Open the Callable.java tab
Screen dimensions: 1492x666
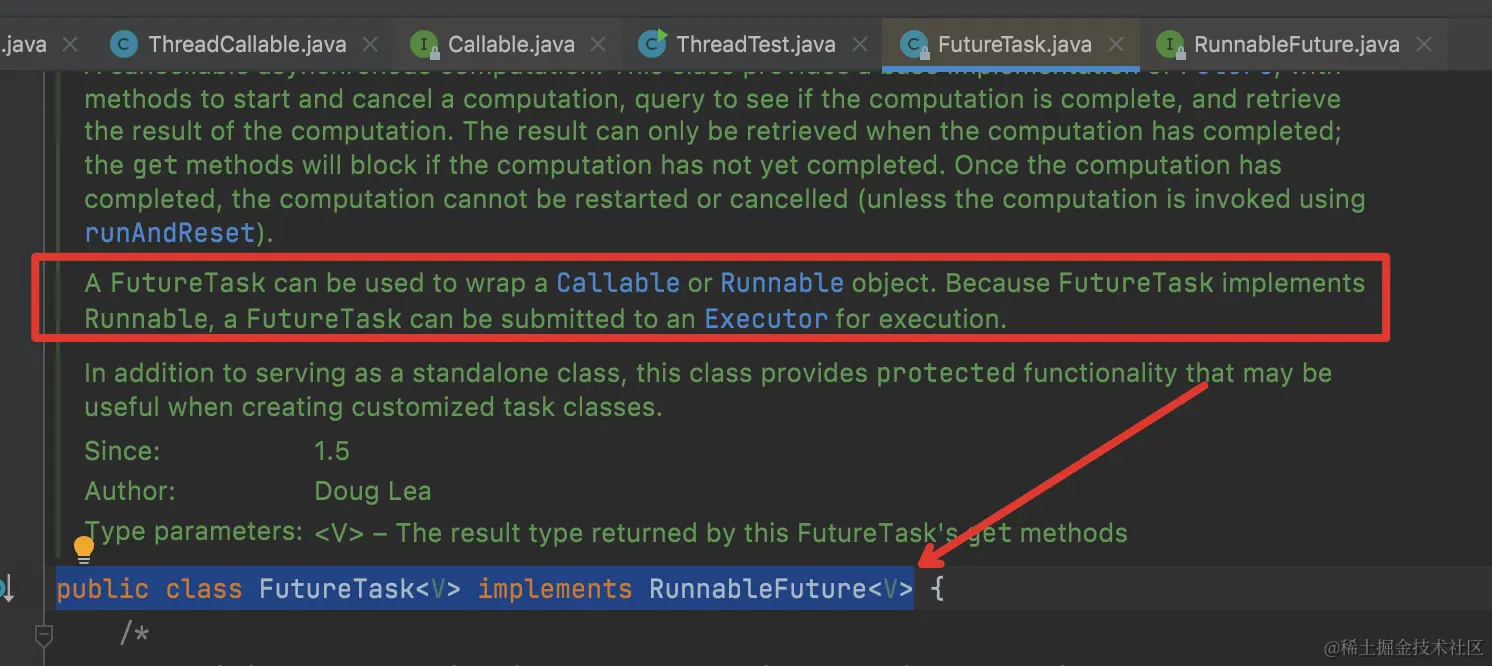510,44
